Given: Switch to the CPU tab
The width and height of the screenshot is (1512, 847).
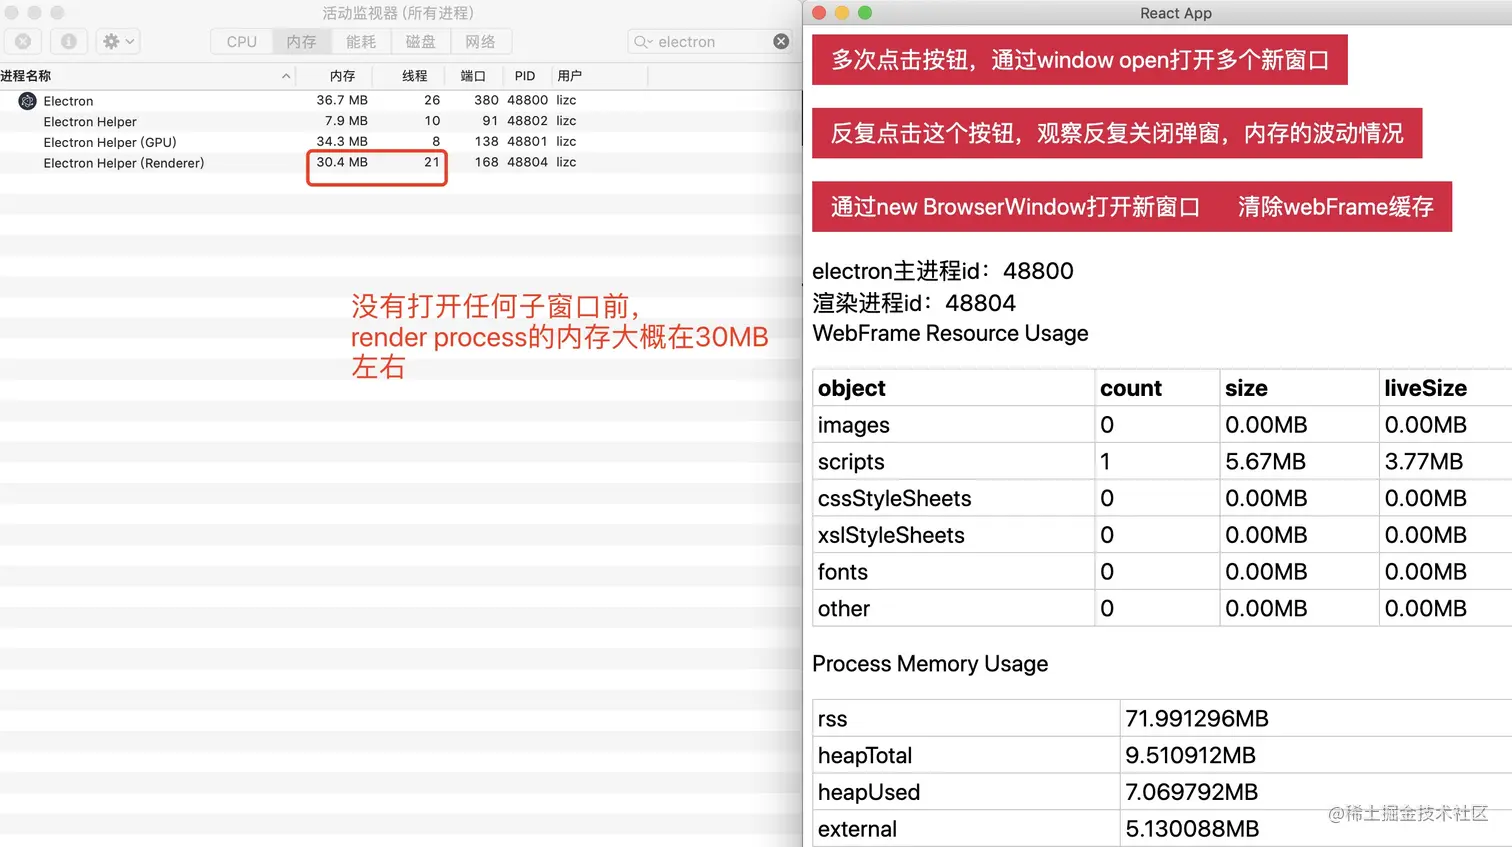Looking at the screenshot, I should pyautogui.click(x=240, y=41).
